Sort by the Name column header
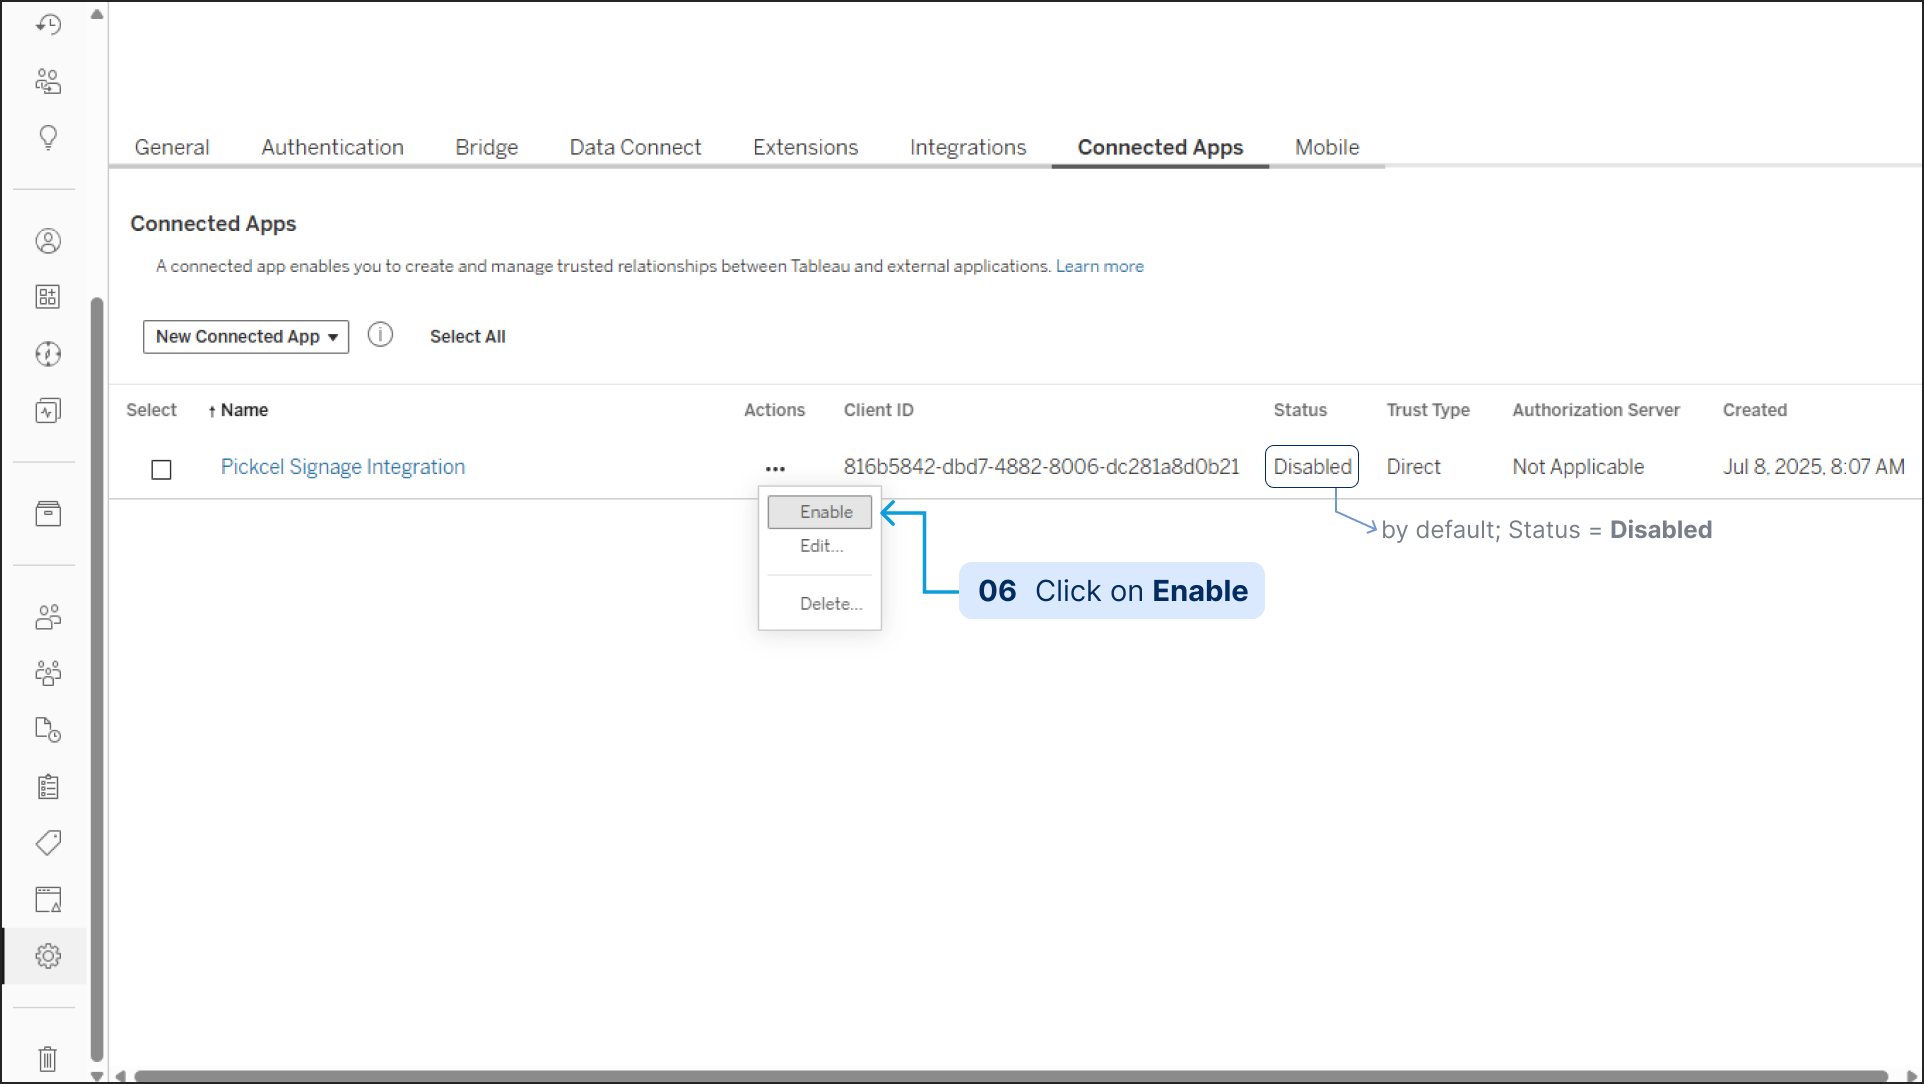Image resolution: width=1924 pixels, height=1084 pixels. tap(244, 410)
